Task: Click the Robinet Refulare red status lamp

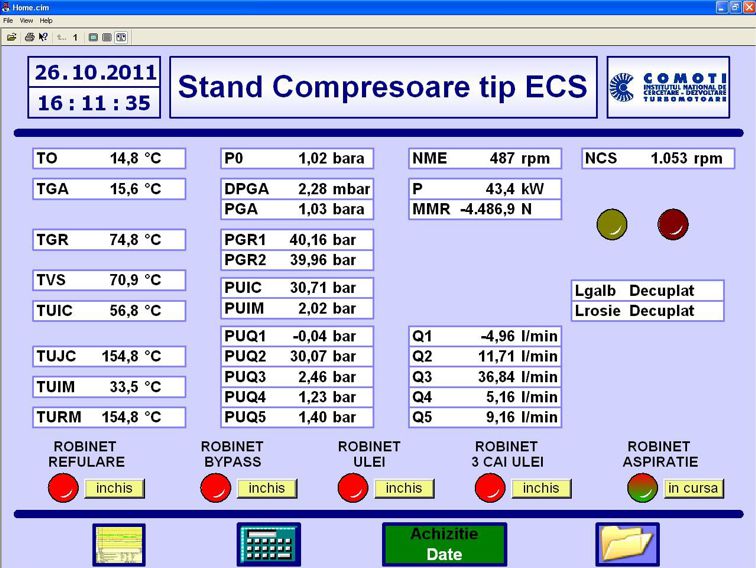Action: 63,488
